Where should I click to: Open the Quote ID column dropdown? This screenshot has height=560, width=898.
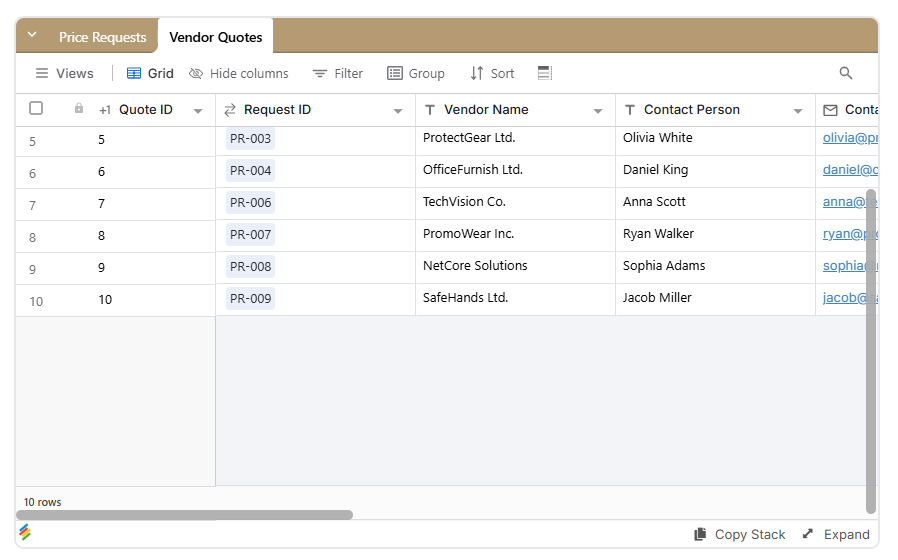click(198, 111)
